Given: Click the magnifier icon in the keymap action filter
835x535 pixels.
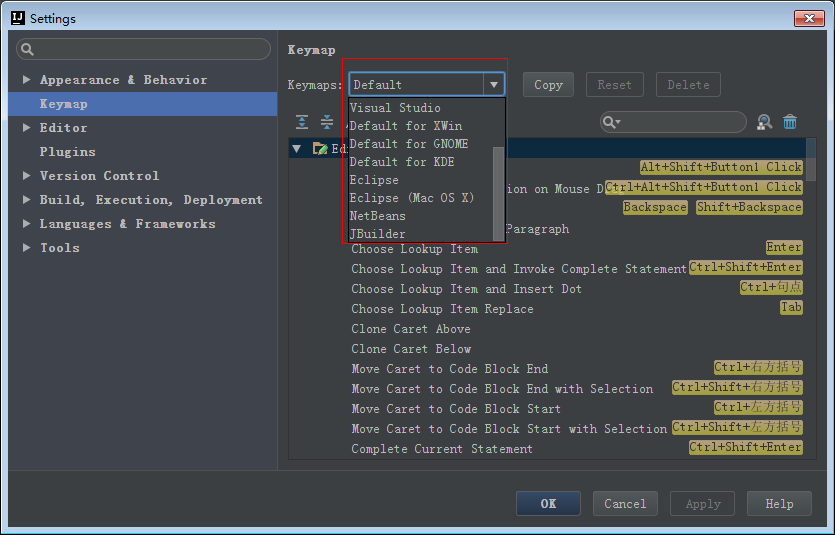Looking at the screenshot, I should [x=610, y=122].
